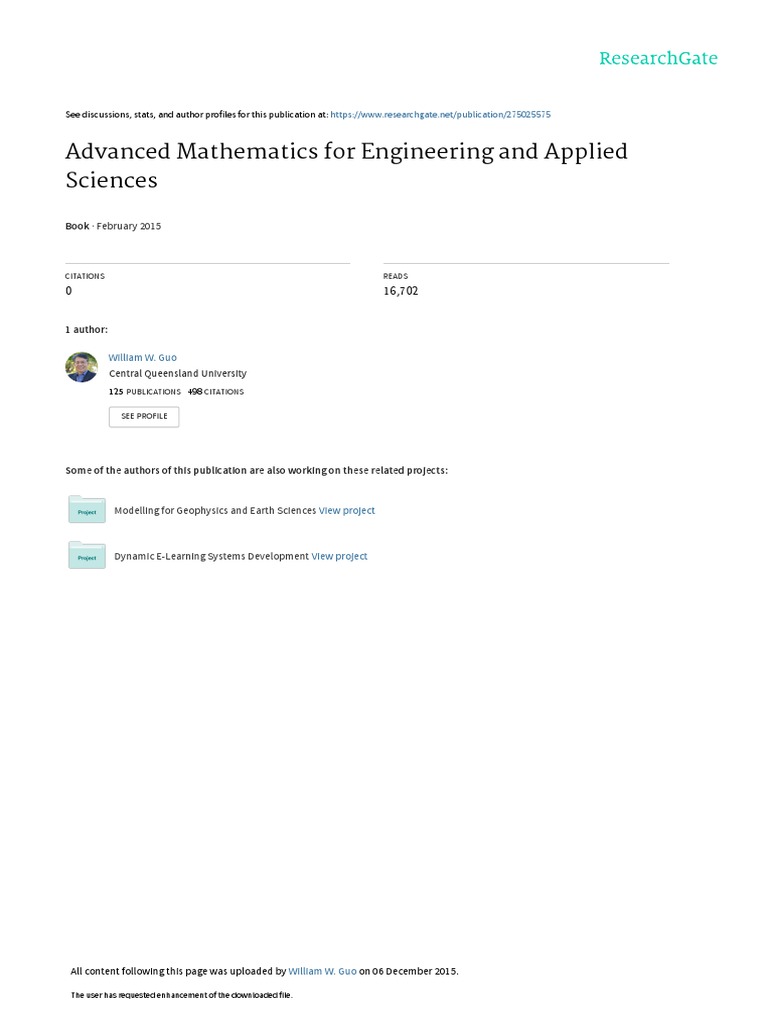768x1024 pixels.
Task: Click the citations count of 0
Action: click(69, 291)
